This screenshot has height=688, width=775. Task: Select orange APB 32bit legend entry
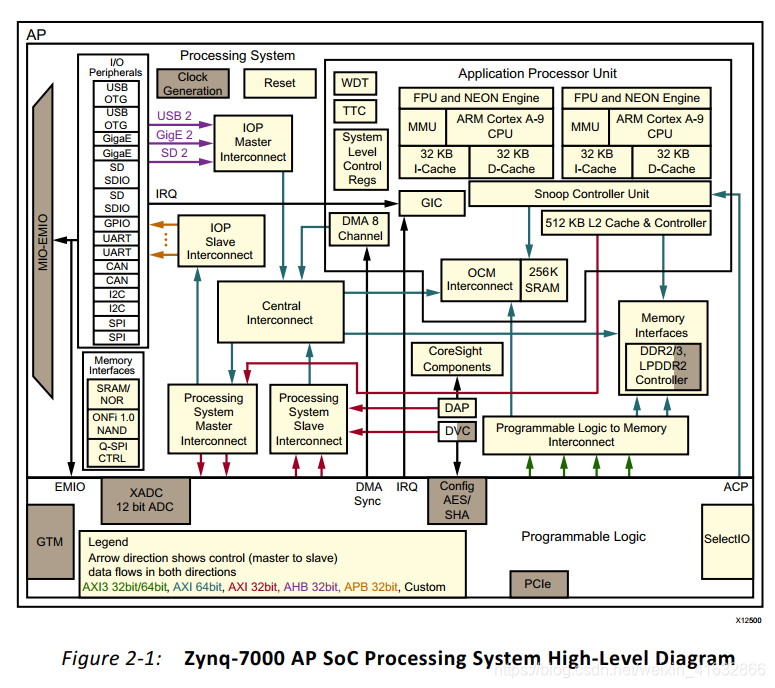coord(371,587)
